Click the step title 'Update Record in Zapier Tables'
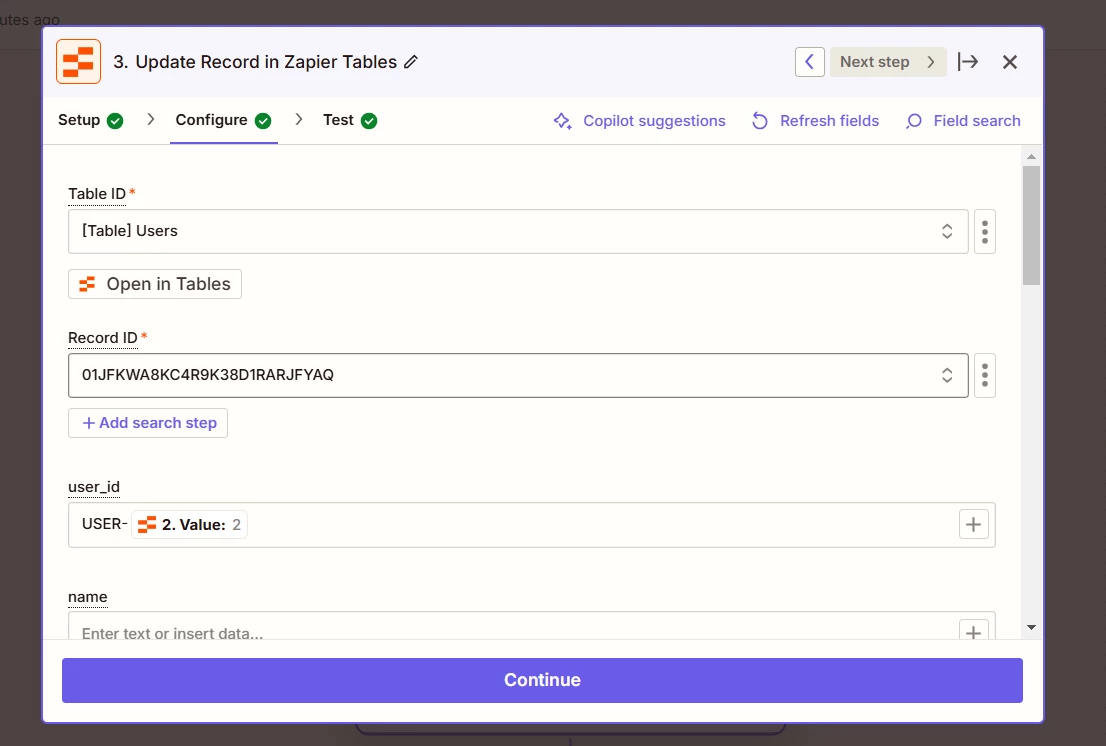 266,62
